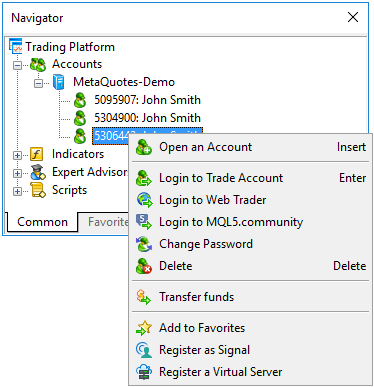Click the Register a Virtual Server cloud icon
374x387 pixels.
click(x=144, y=372)
